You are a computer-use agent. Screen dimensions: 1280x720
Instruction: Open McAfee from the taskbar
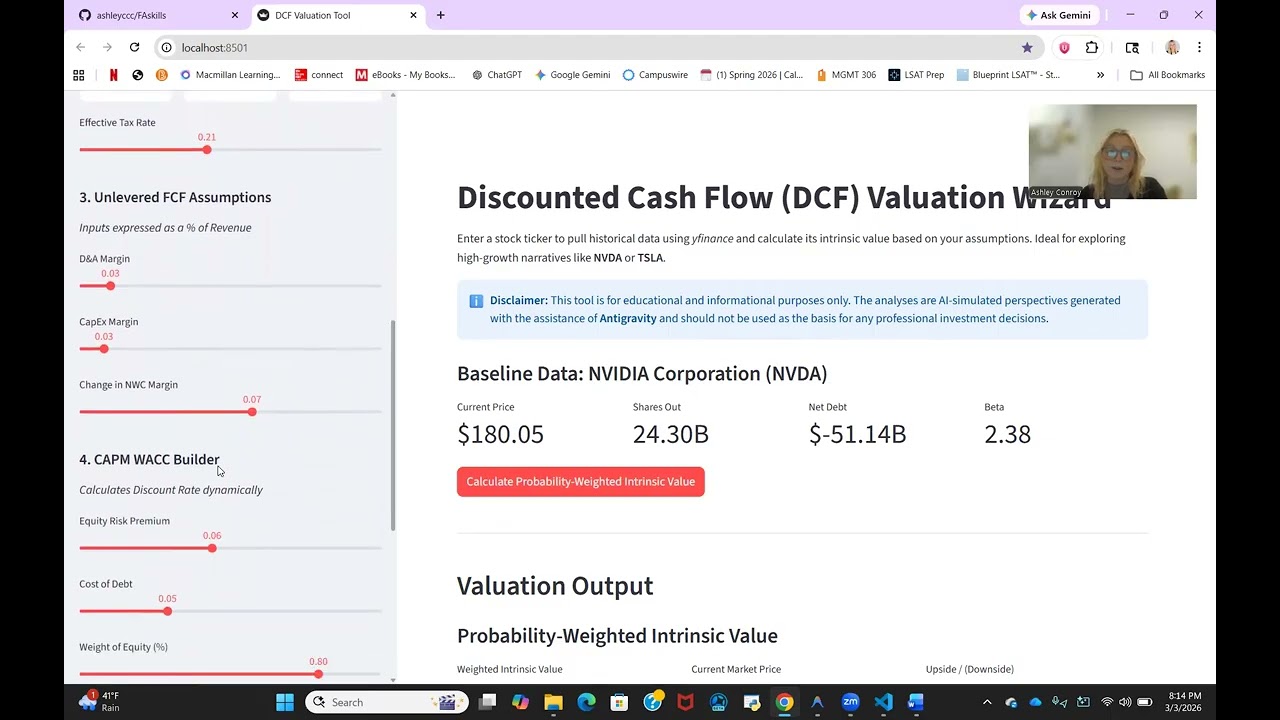[685, 702]
